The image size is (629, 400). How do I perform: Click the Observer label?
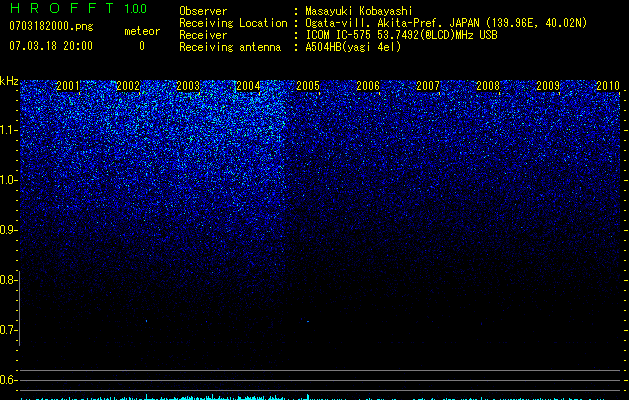pyautogui.click(x=203, y=11)
